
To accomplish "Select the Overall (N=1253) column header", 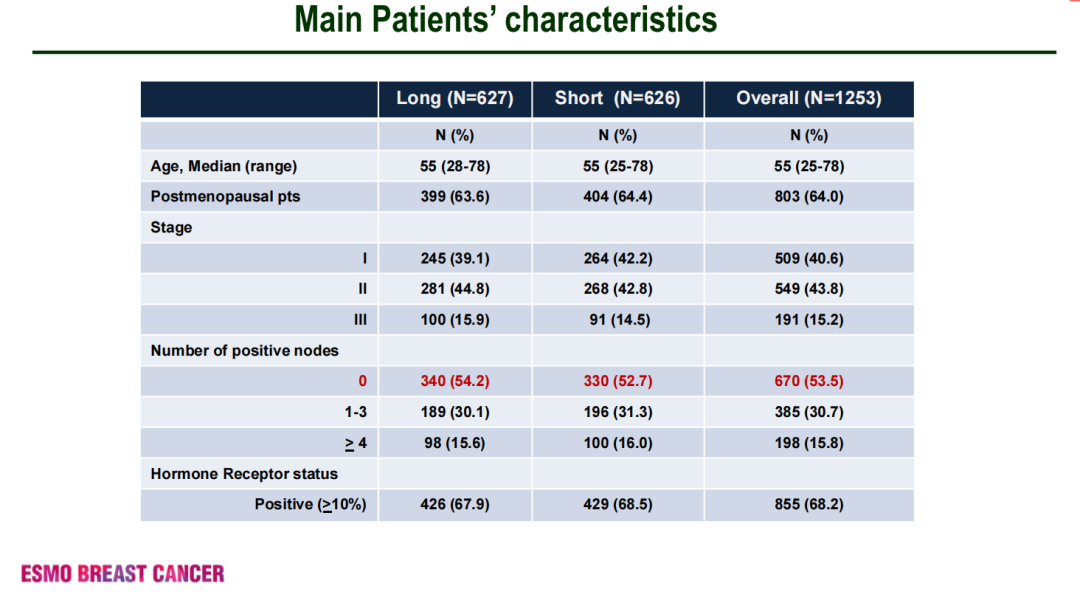I will [x=809, y=98].
